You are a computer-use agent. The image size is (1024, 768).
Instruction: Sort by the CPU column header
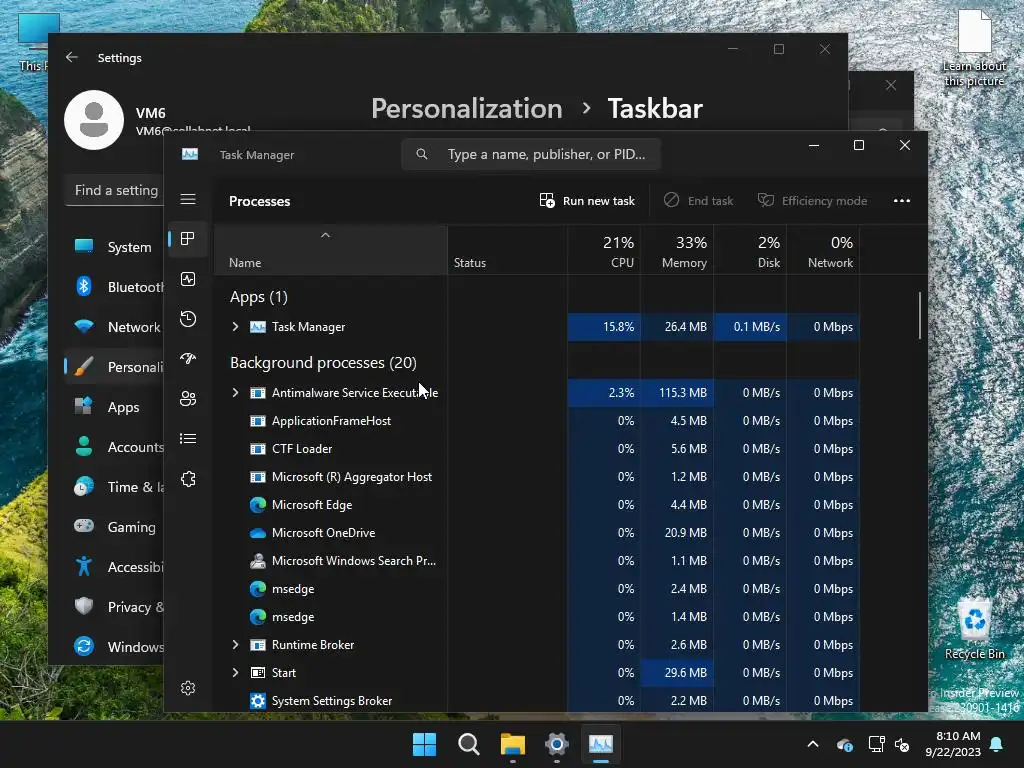coord(604,251)
